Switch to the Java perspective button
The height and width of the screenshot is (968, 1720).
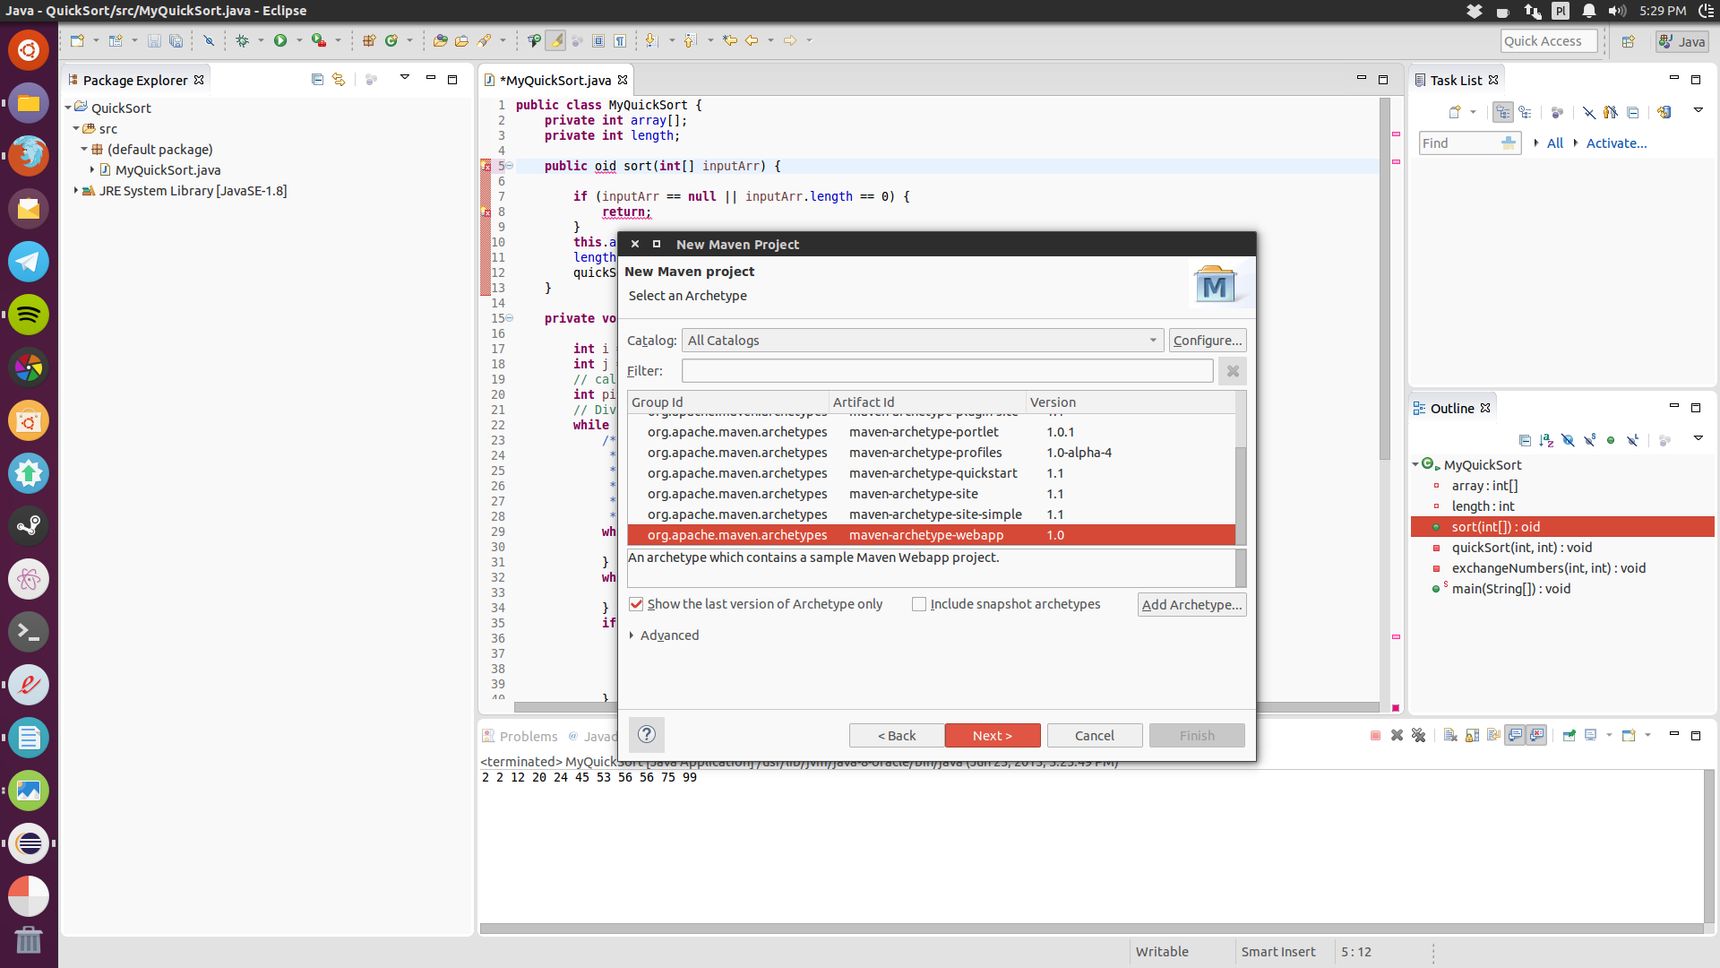coord(1682,41)
